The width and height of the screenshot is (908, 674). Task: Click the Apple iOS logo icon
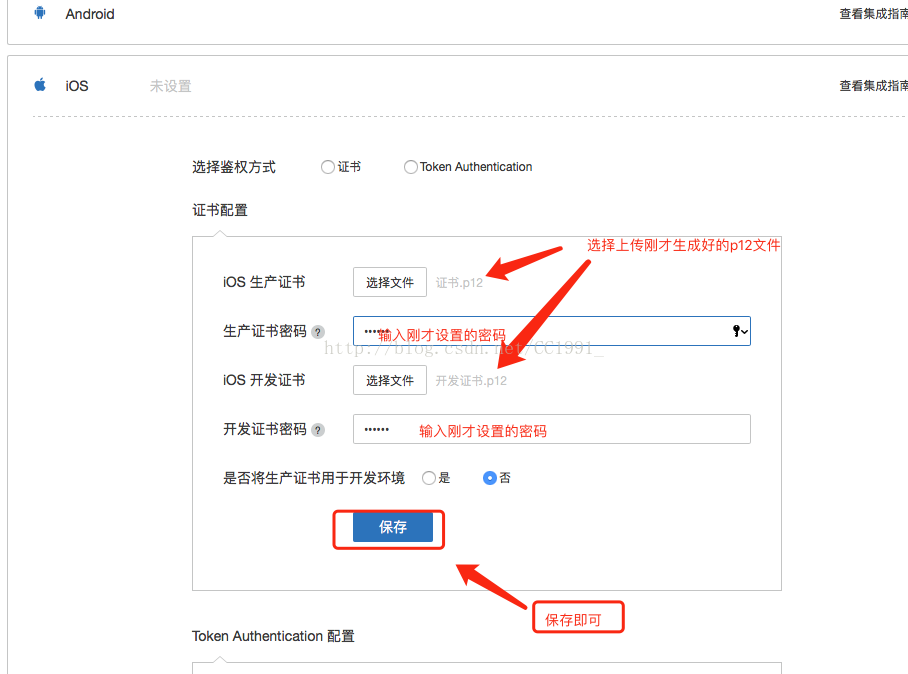tap(40, 85)
